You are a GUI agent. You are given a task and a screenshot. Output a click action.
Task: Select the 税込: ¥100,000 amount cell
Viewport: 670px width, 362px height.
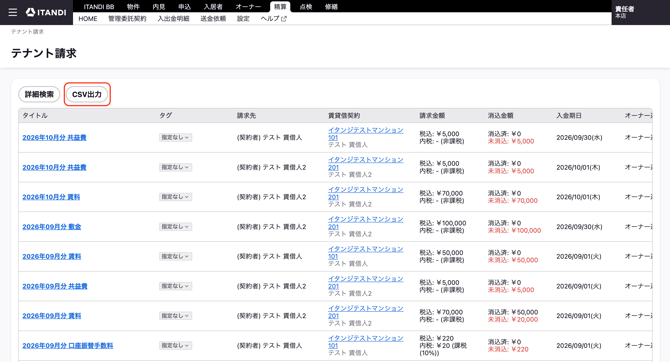coord(443,223)
